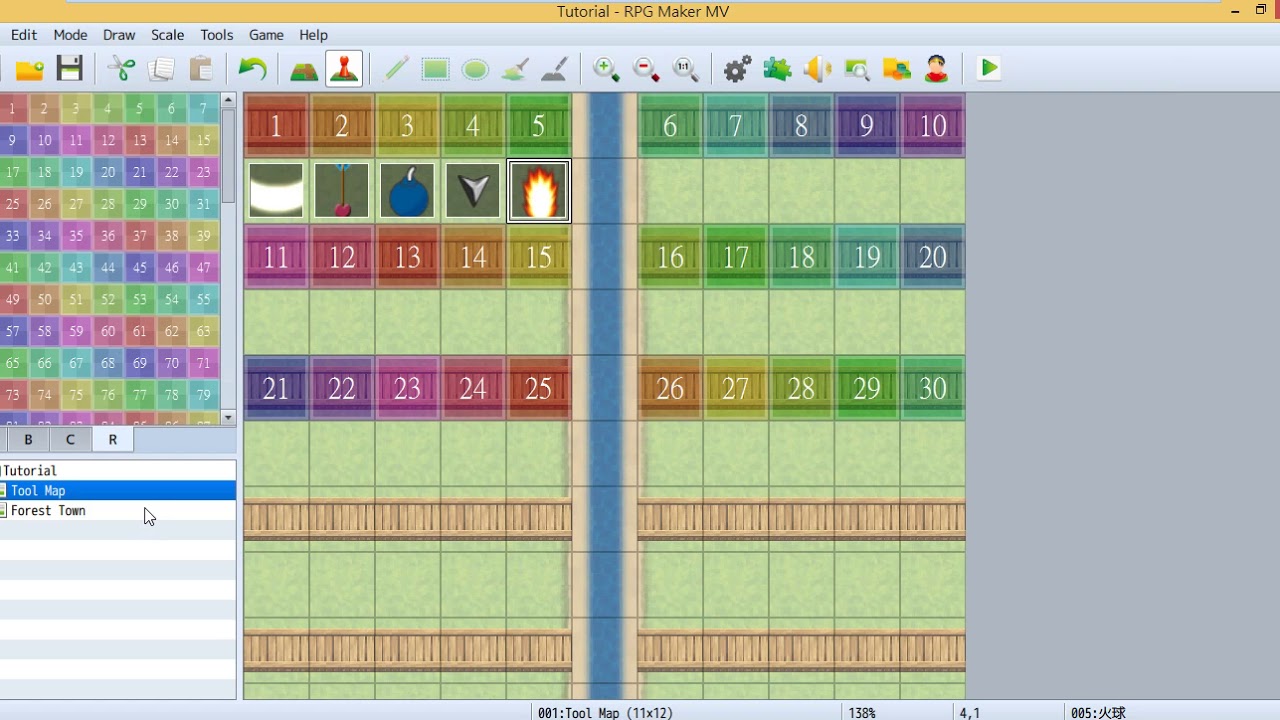Open the Edit menu
The height and width of the screenshot is (720, 1280).
[24, 35]
